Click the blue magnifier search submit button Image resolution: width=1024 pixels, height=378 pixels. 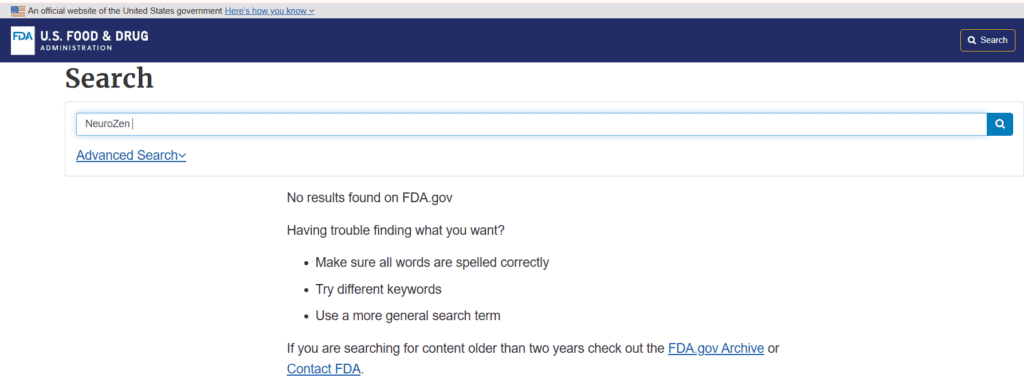point(1000,124)
